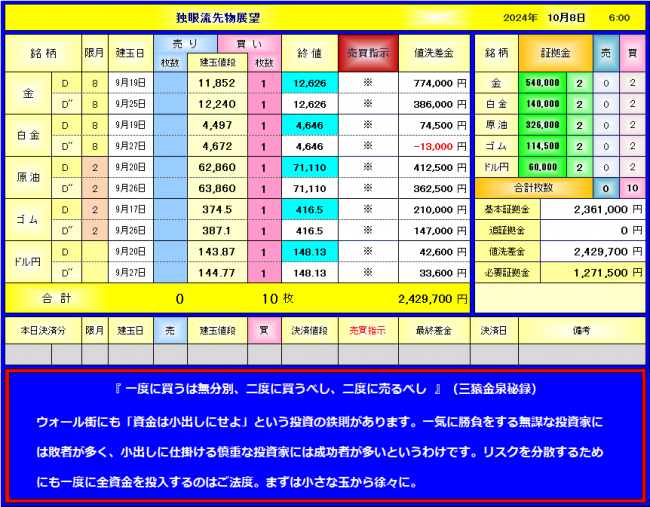This screenshot has height=507, width=650.
Task: Select the 証拠金 column header
Action: [x=555, y=53]
